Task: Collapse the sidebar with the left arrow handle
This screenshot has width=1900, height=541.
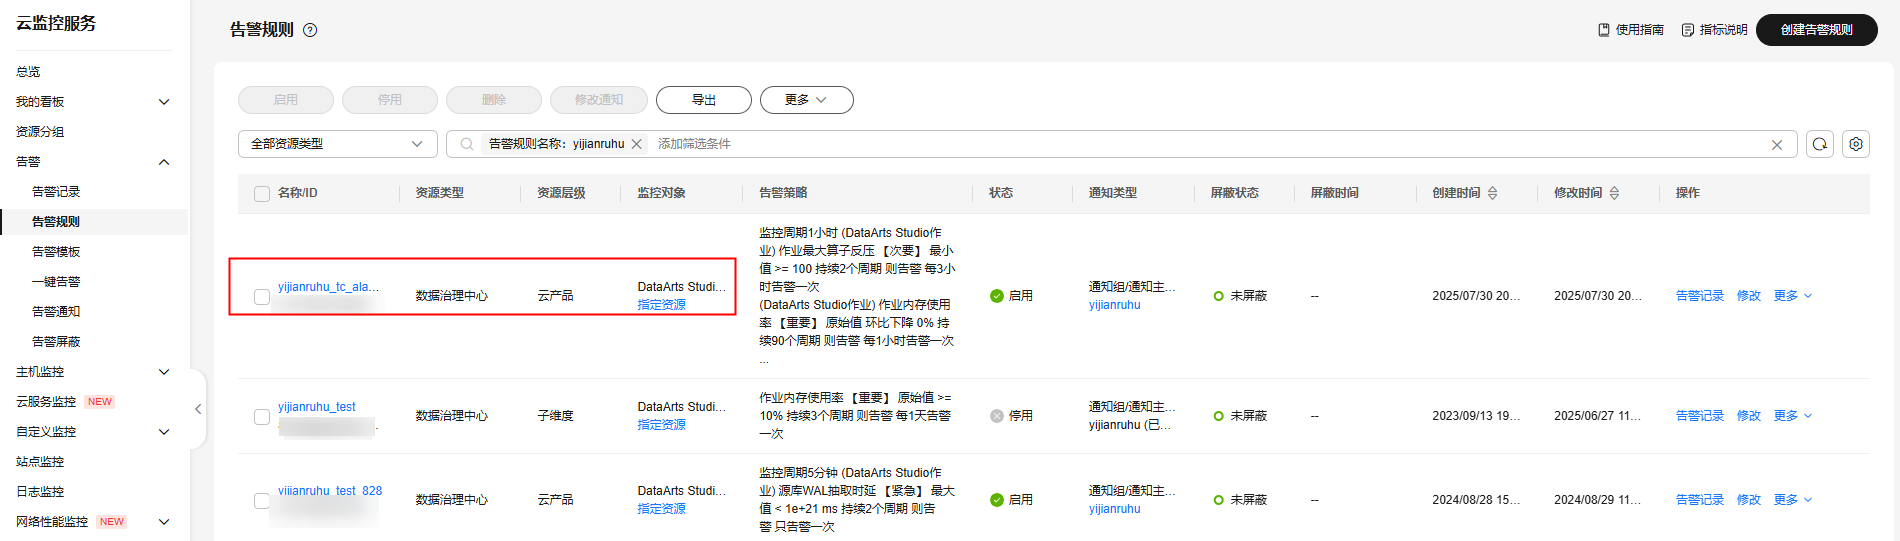Action: tap(198, 409)
